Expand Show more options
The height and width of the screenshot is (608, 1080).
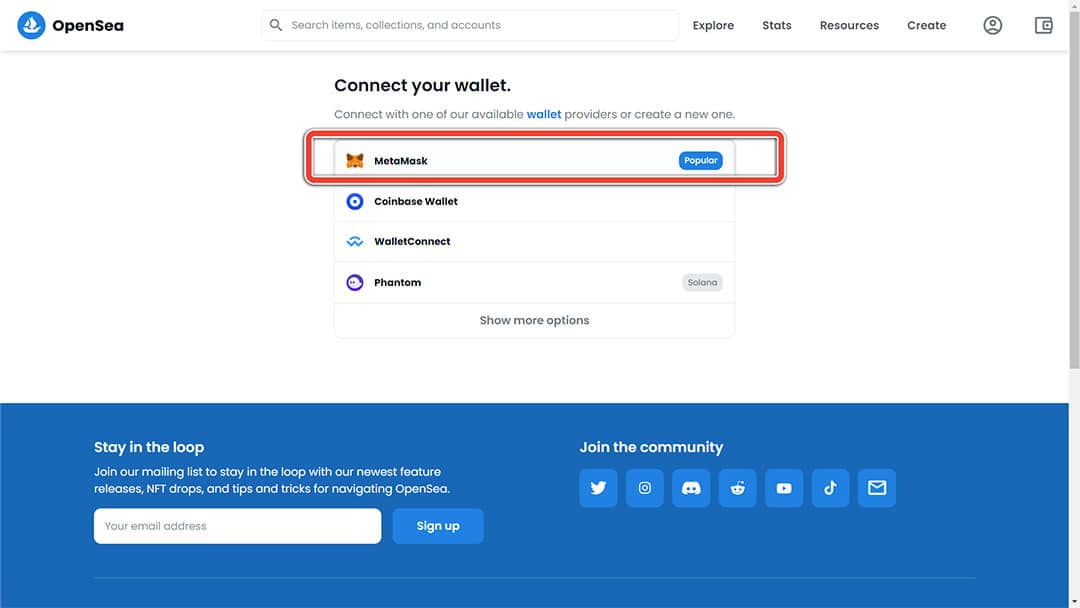point(534,320)
